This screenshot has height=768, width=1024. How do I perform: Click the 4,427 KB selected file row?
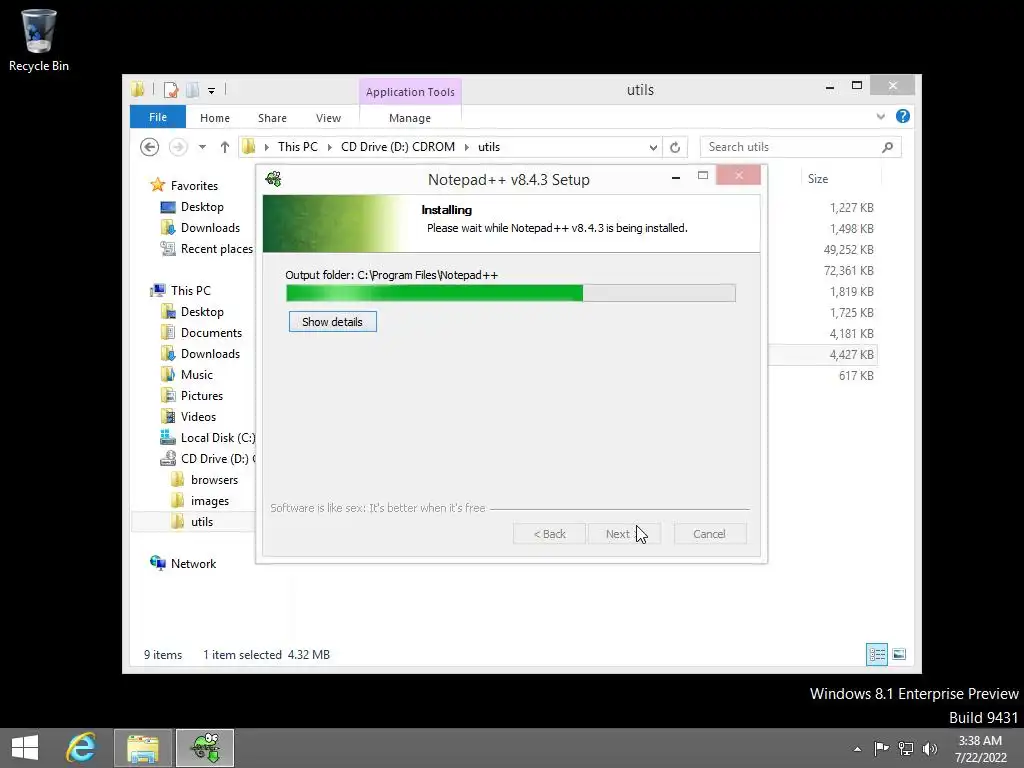[x=823, y=355]
